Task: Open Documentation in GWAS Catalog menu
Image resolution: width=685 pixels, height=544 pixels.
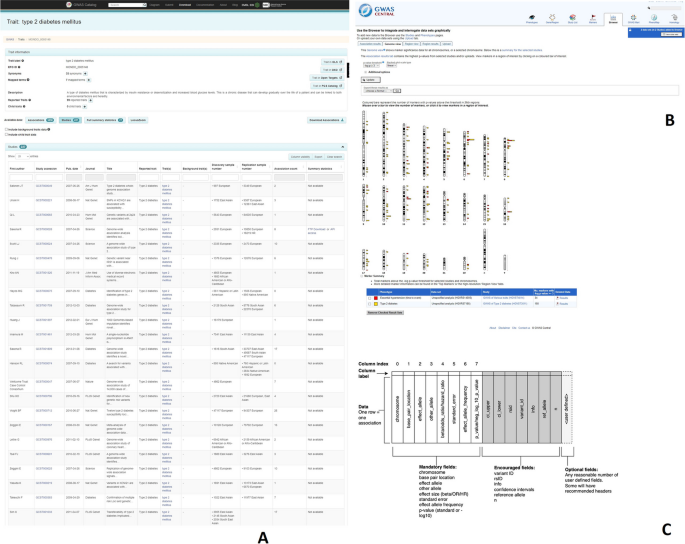Action: coord(205,5)
